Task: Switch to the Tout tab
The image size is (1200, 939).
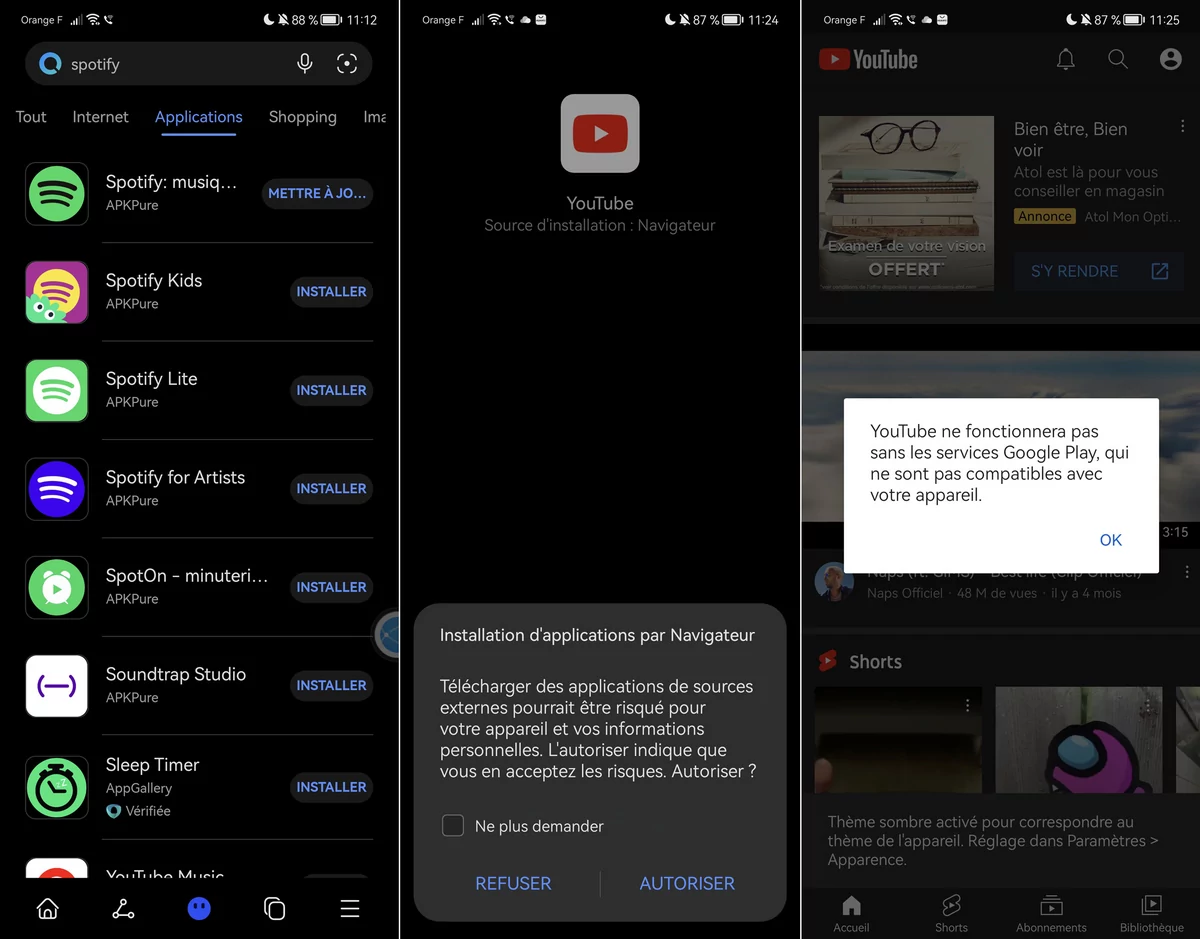Action: 31,117
